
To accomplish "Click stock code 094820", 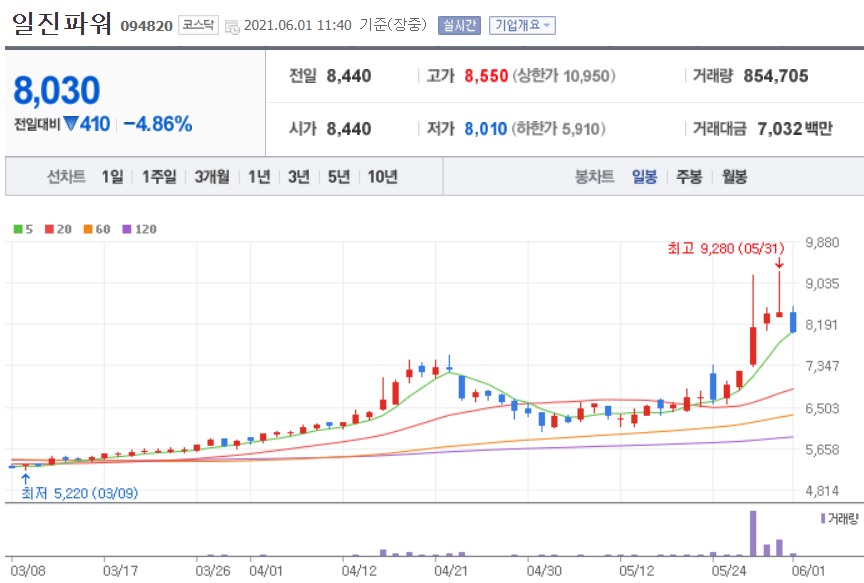I will [x=147, y=26].
